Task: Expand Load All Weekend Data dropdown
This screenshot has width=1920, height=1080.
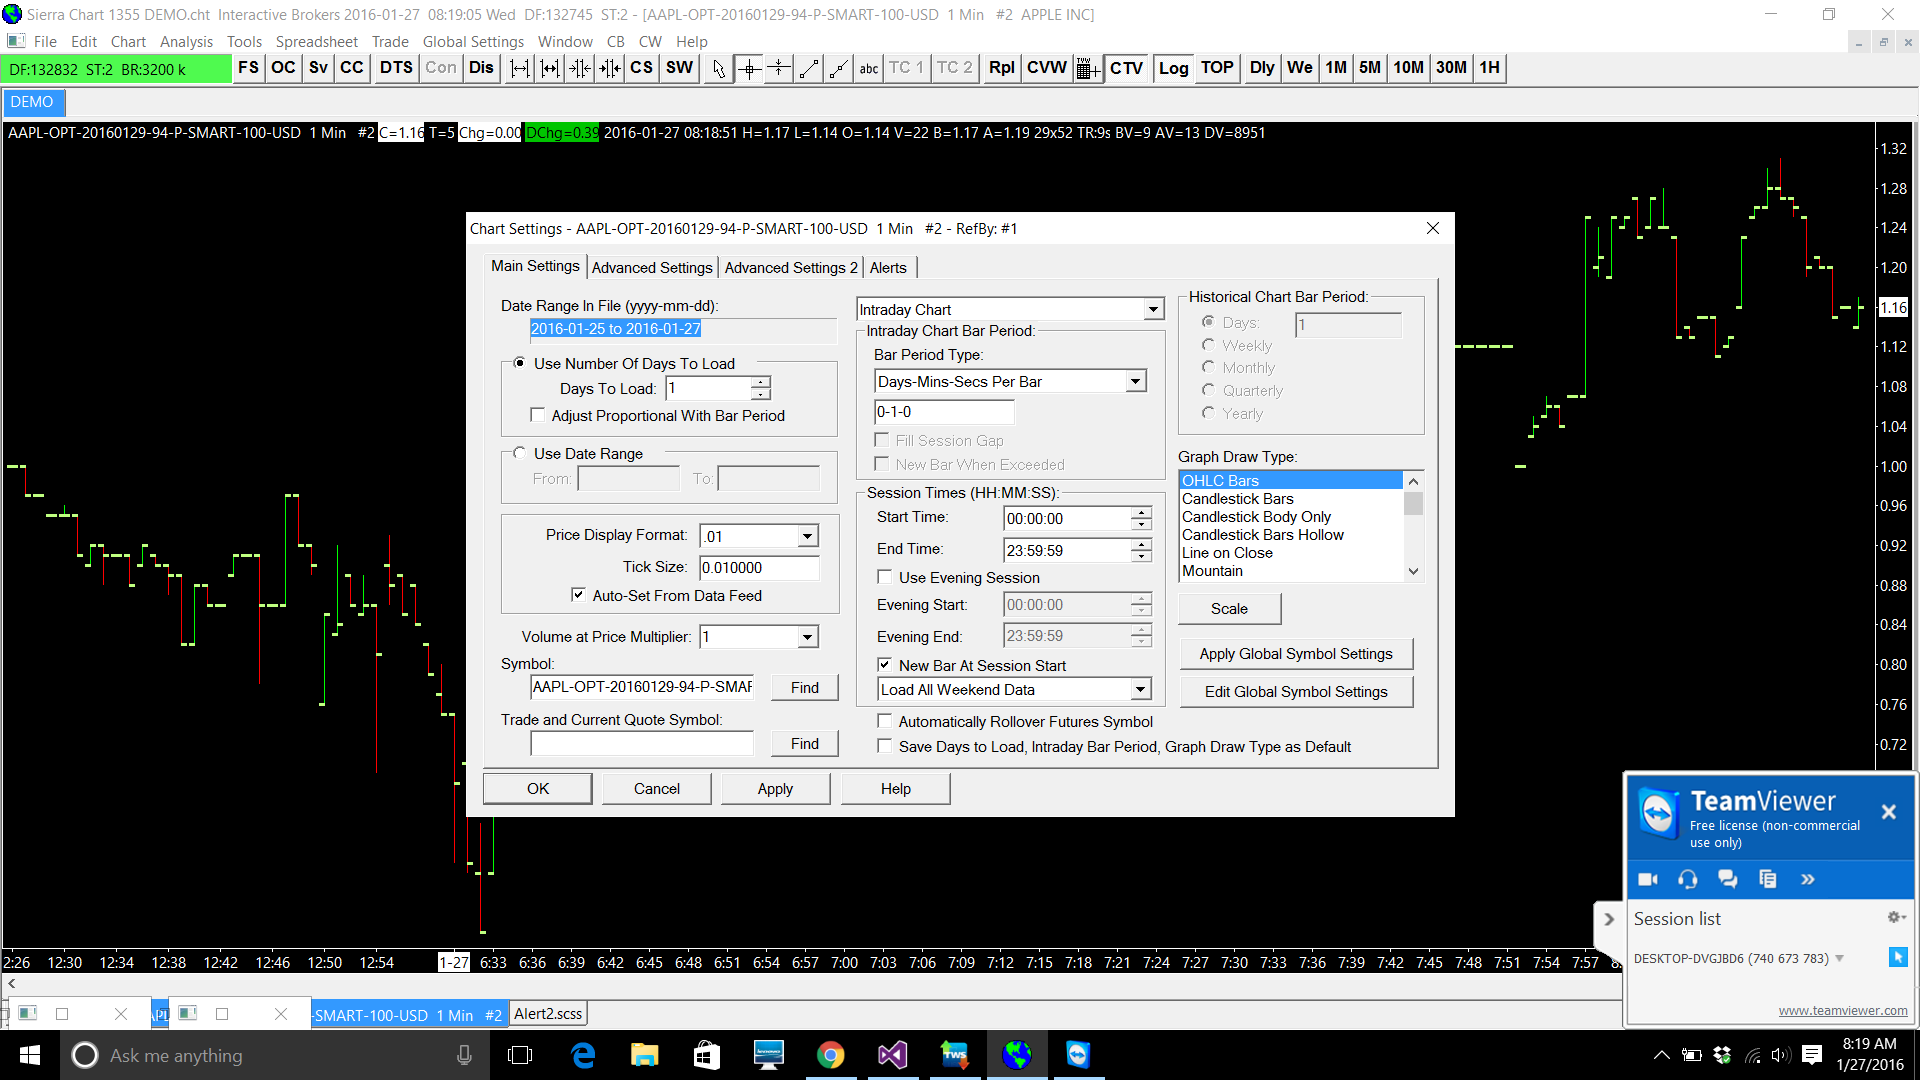Action: [x=1140, y=689]
